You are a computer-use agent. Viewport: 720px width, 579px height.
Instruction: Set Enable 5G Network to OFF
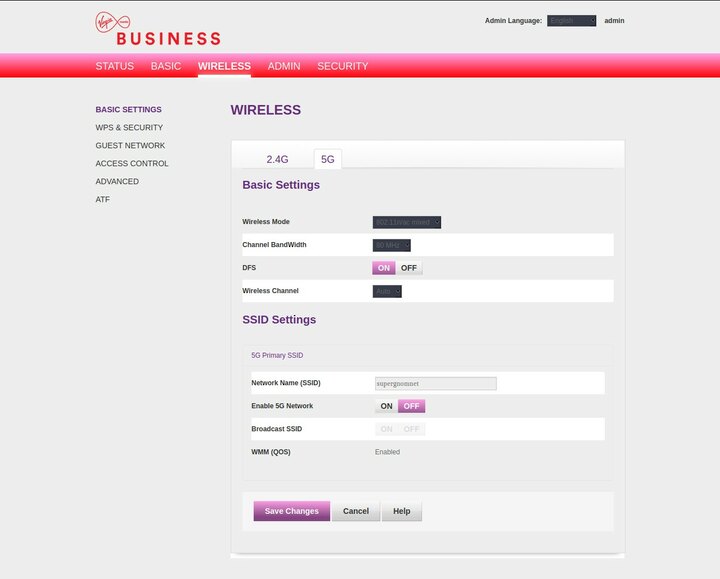point(412,406)
